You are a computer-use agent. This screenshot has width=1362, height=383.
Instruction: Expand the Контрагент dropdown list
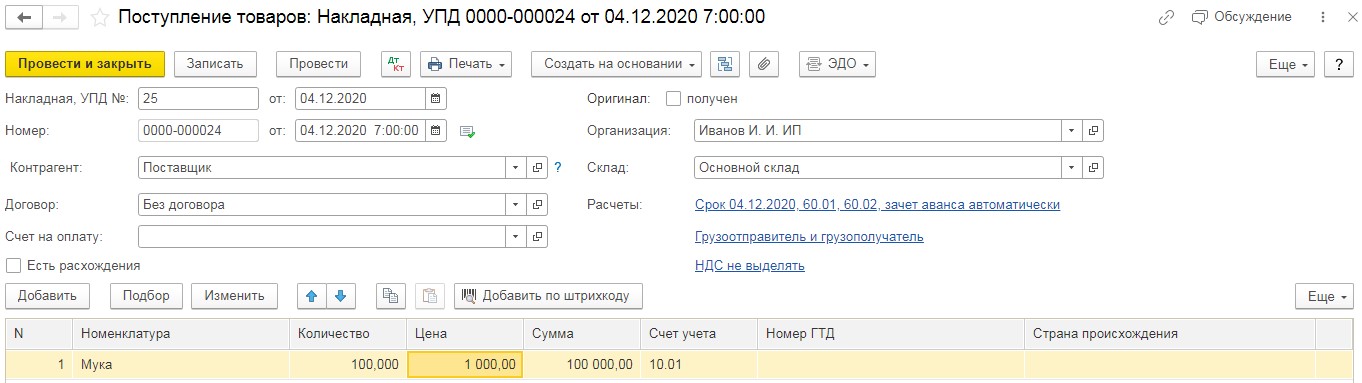pyautogui.click(x=516, y=168)
